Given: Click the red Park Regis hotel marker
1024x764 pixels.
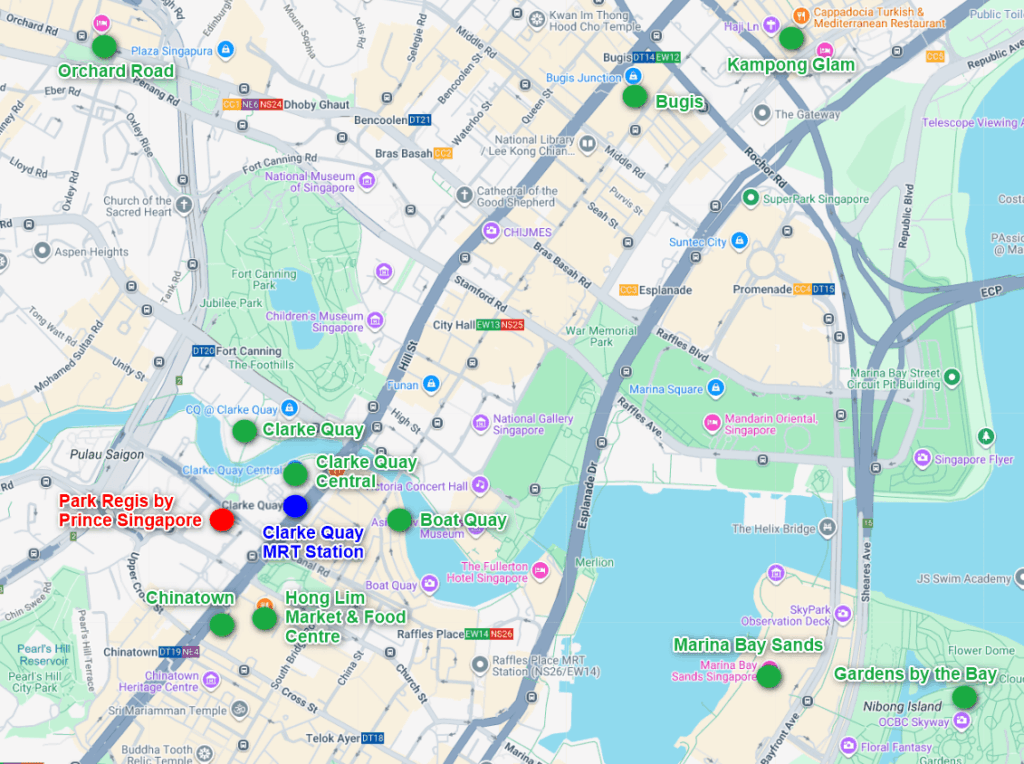Looking at the screenshot, I should click(222, 520).
